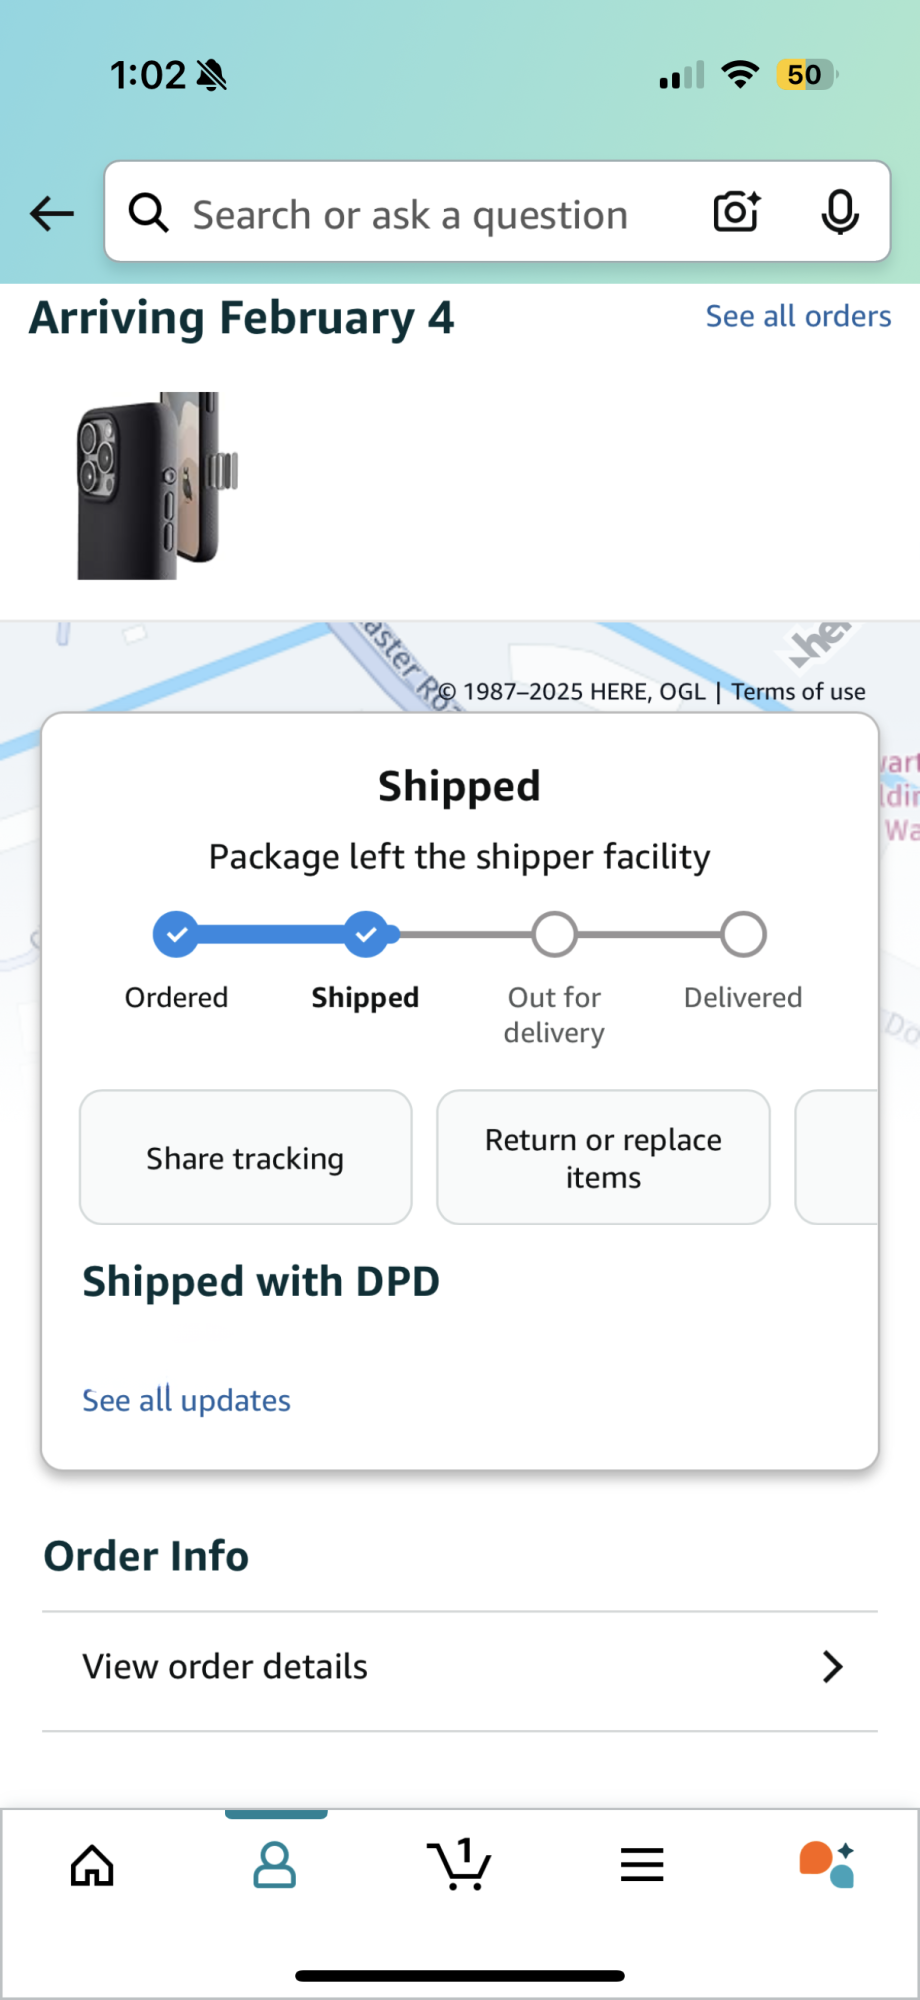Tap the Share tracking button
This screenshot has height=2000, width=920.
[245, 1158]
